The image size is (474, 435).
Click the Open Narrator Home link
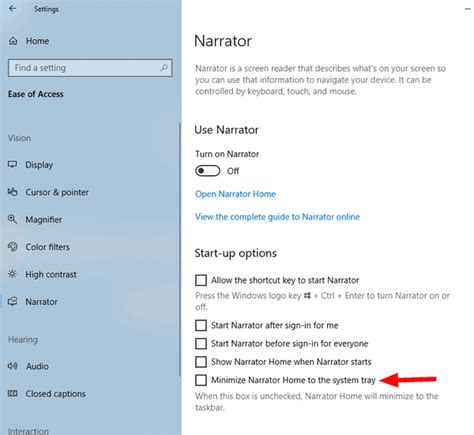(235, 194)
